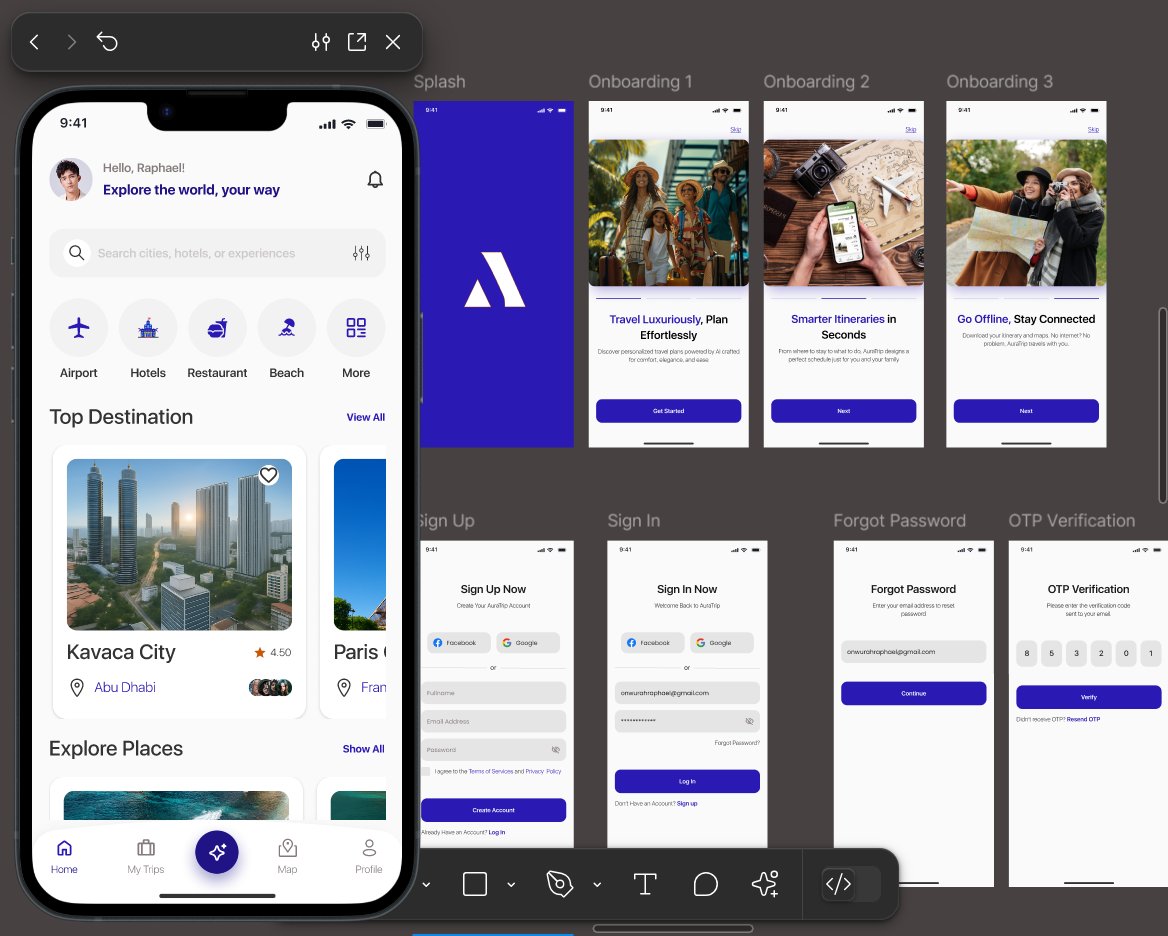The height and width of the screenshot is (936, 1168).
Task: Toggle password visibility in Sign Up frame
Action: pos(556,750)
